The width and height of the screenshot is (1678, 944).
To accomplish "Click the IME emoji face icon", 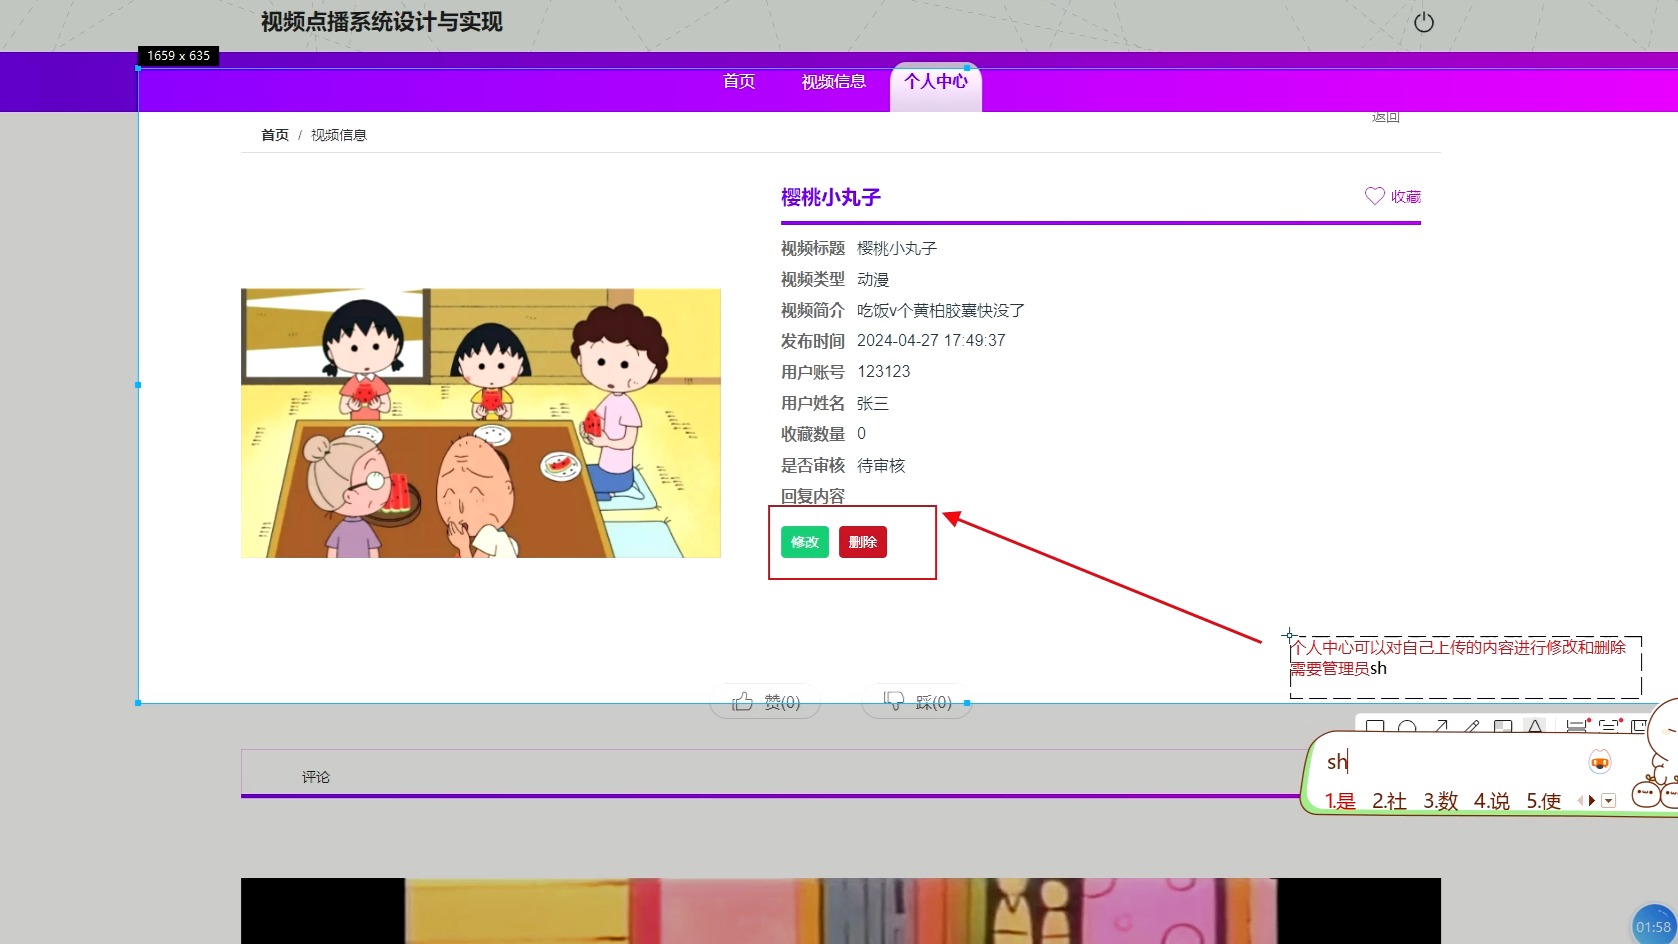I will click(x=1600, y=762).
